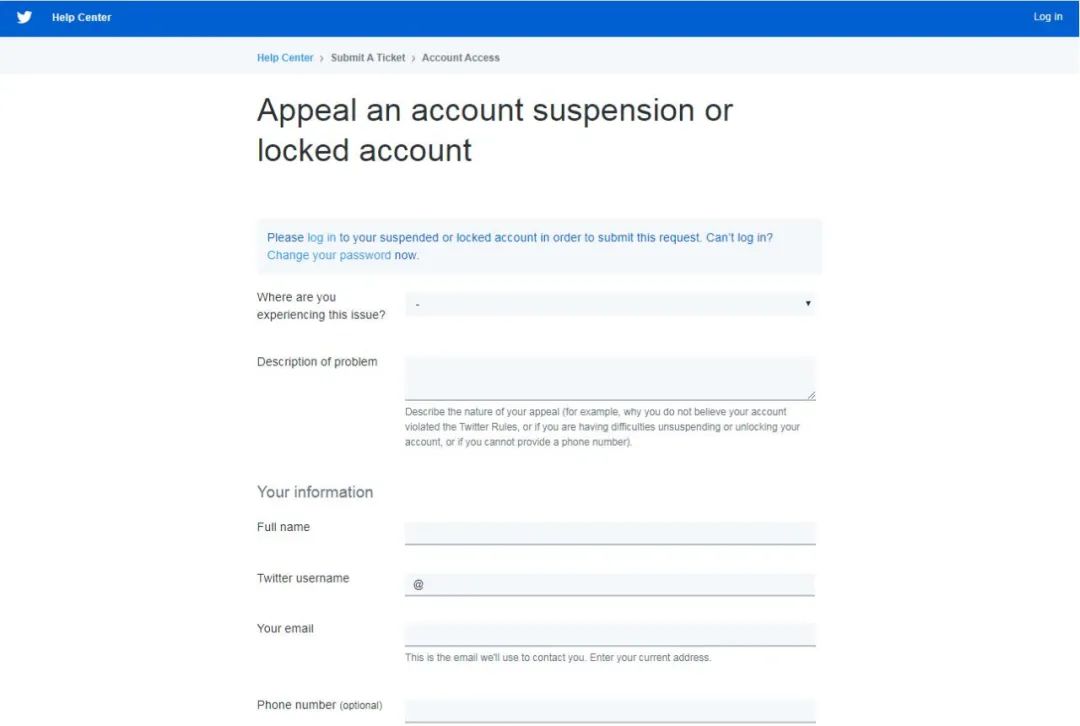Click Log in at top right
The image size is (1080, 726).
point(1048,17)
